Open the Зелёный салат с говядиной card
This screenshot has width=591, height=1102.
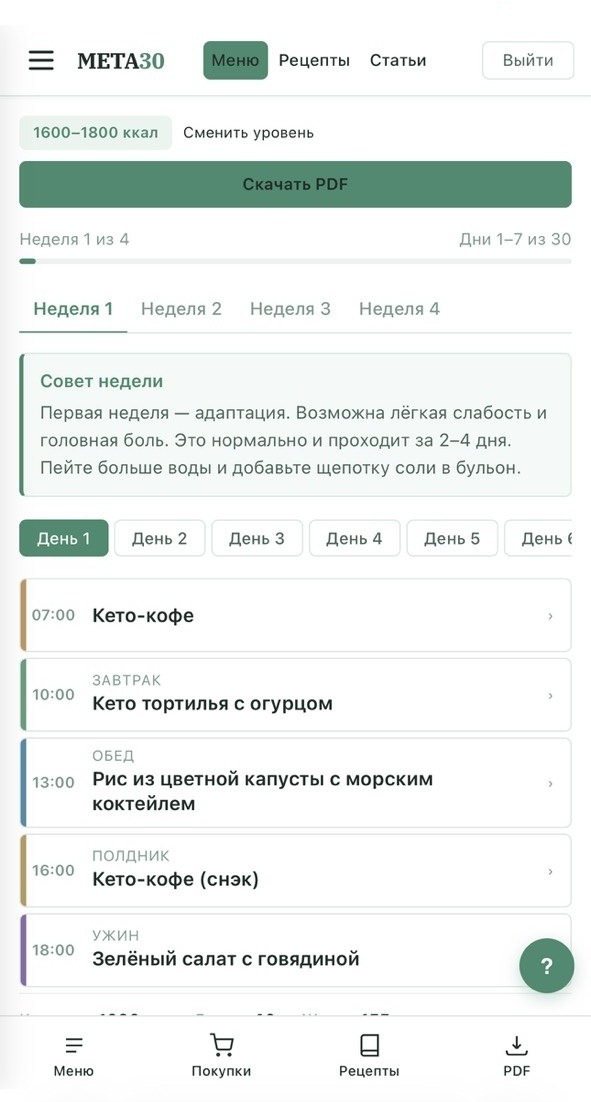click(295, 950)
